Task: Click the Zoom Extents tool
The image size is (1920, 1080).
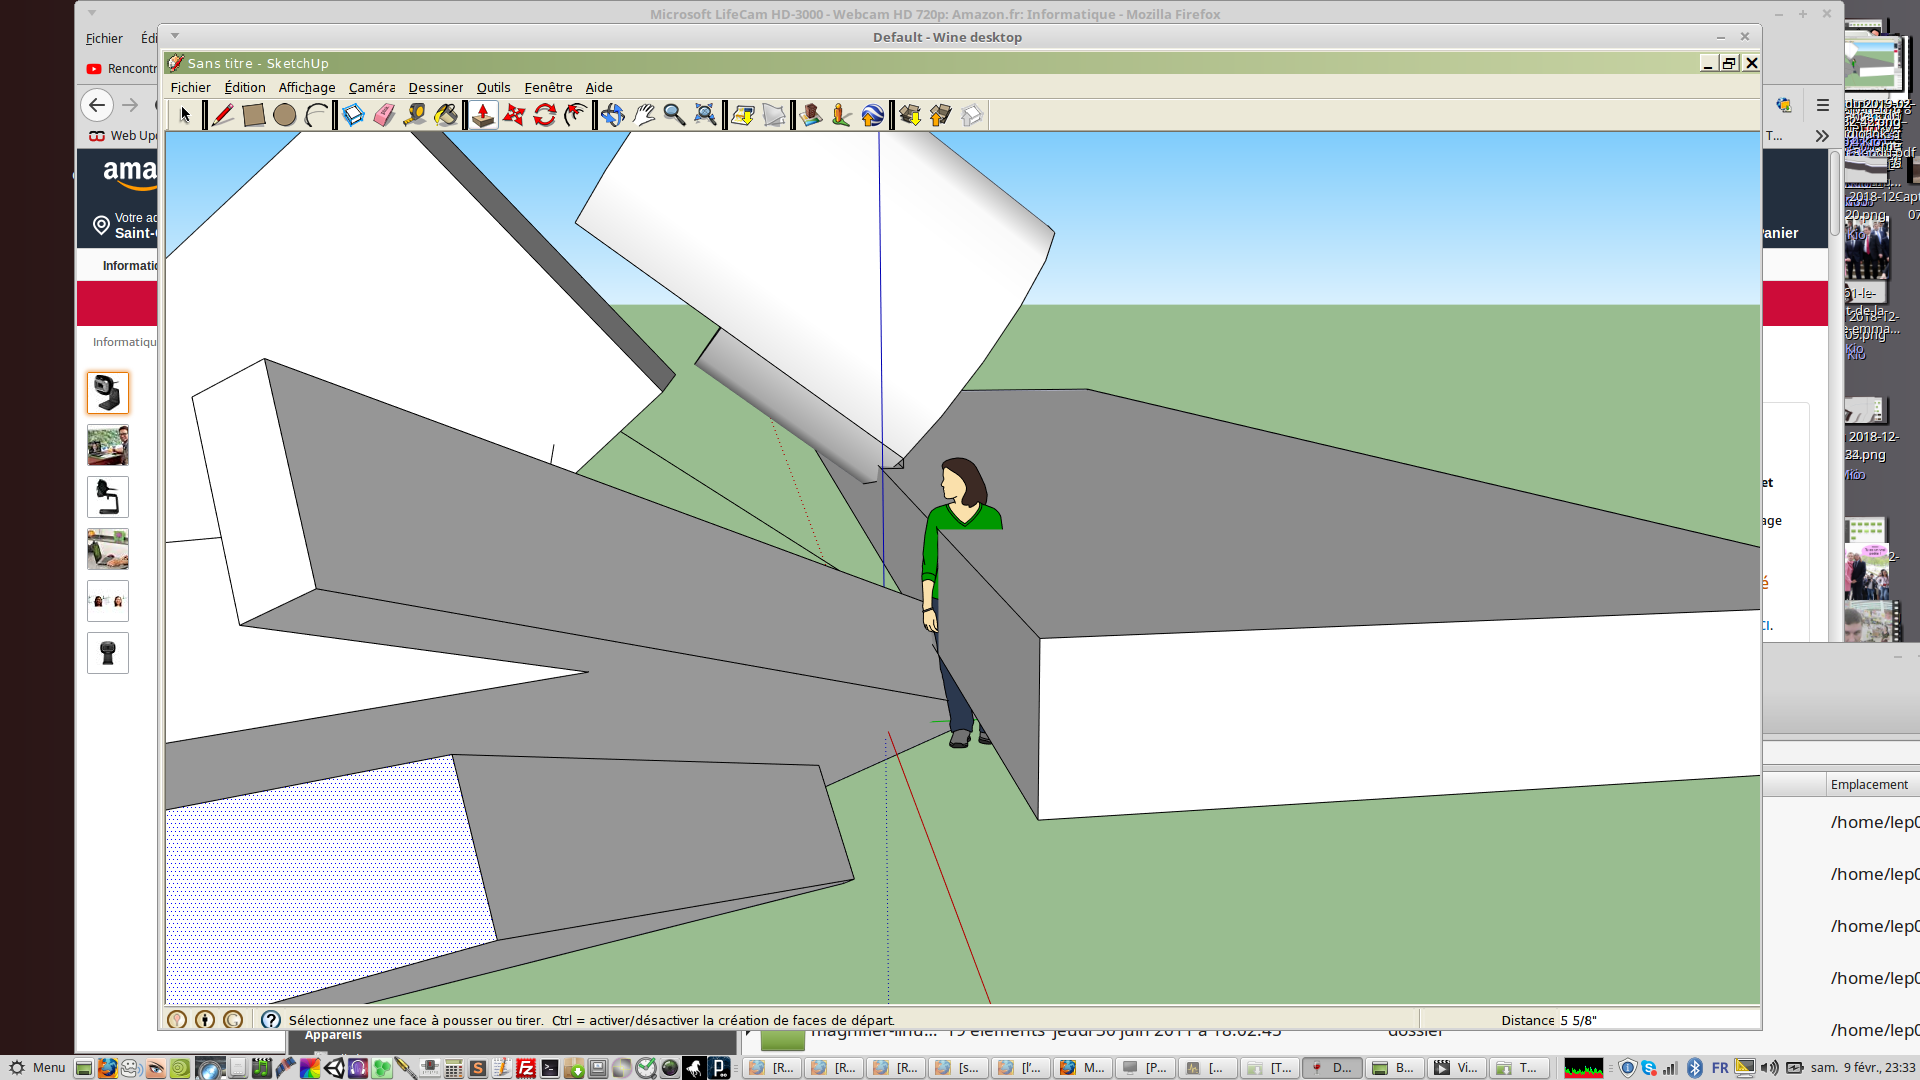Action: [x=706, y=115]
